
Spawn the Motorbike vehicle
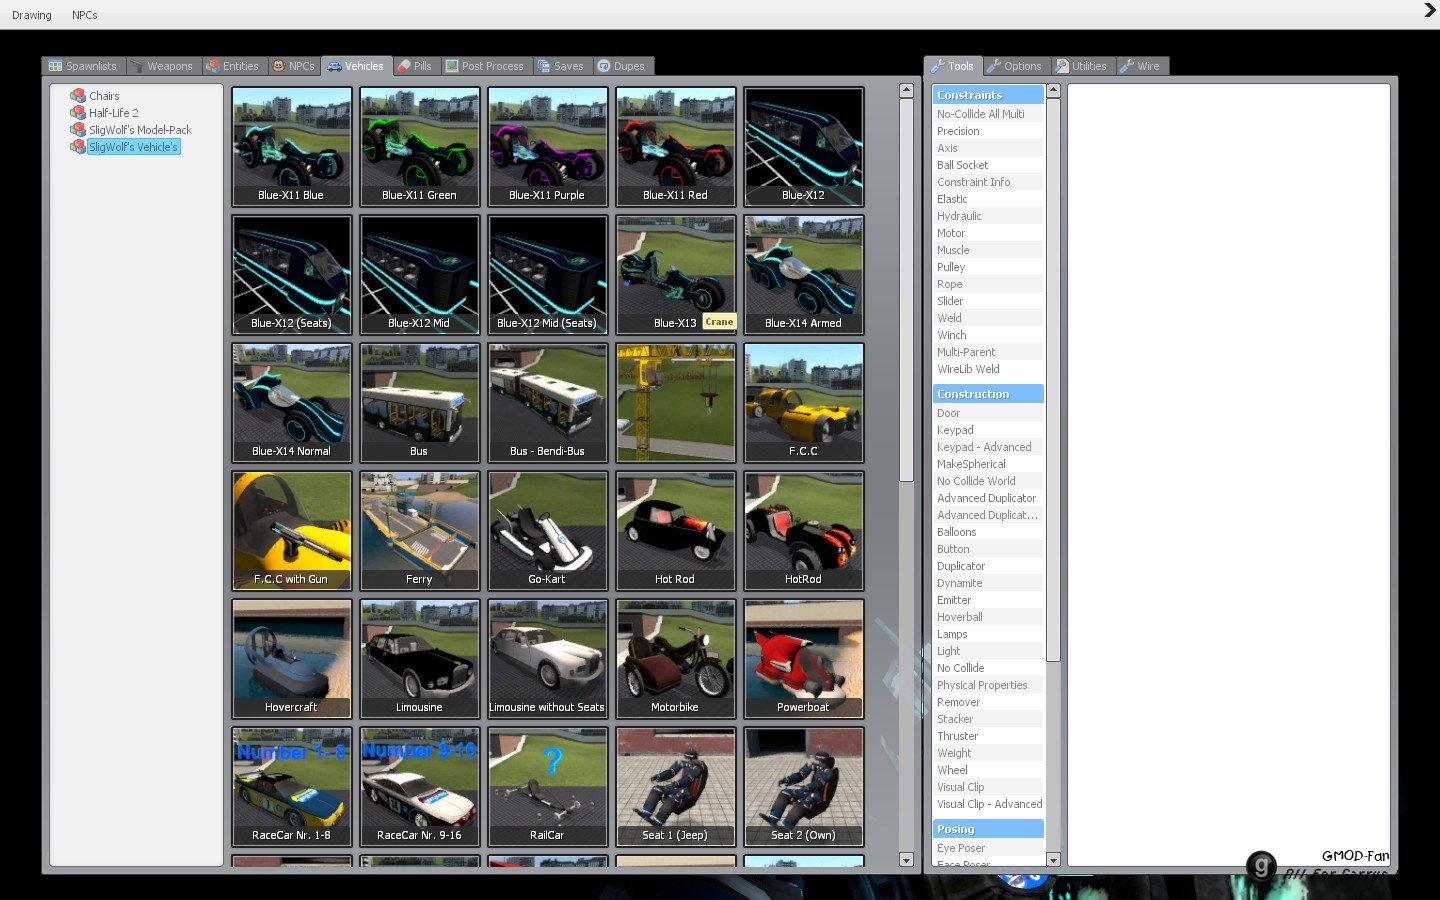coord(675,659)
